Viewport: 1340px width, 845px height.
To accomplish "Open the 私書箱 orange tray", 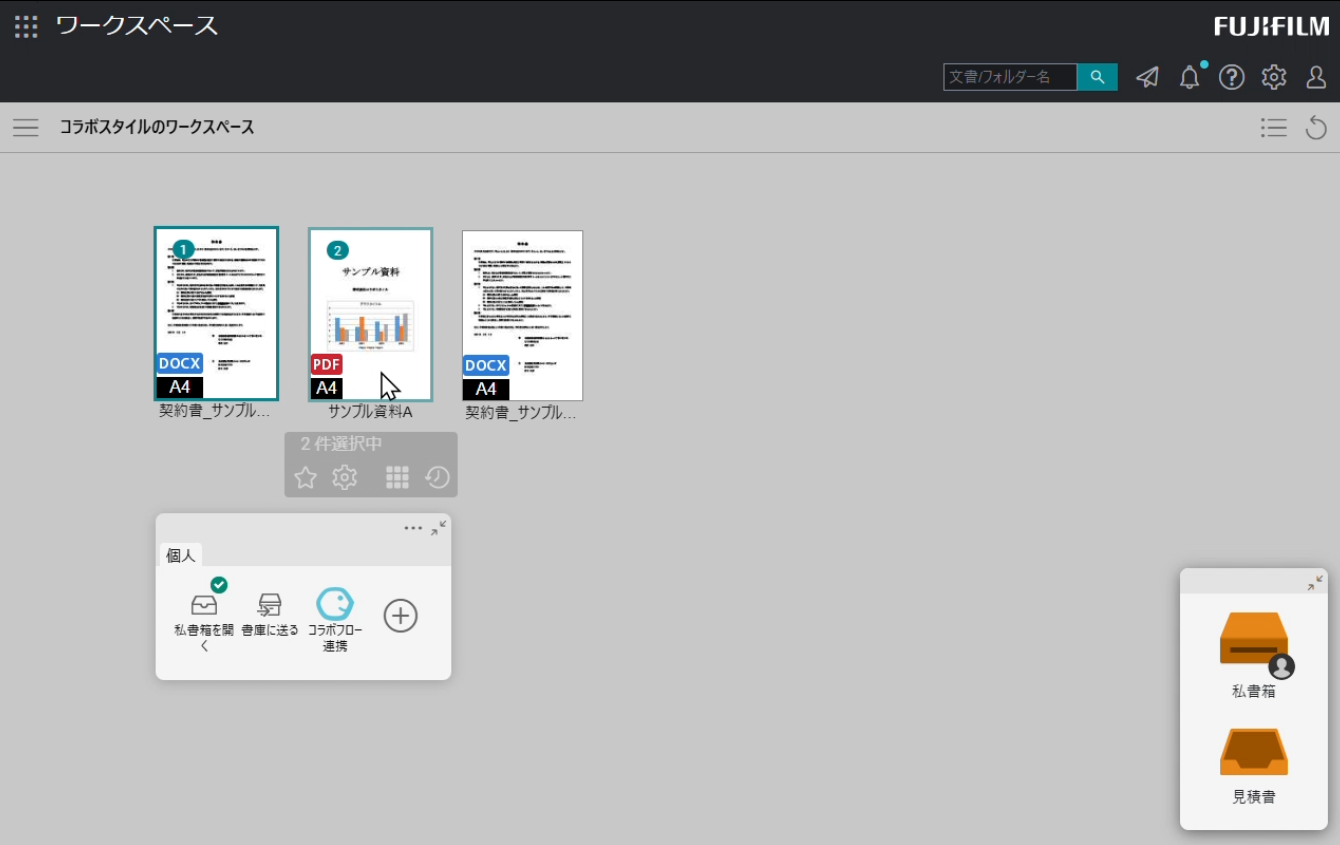I will [1253, 640].
